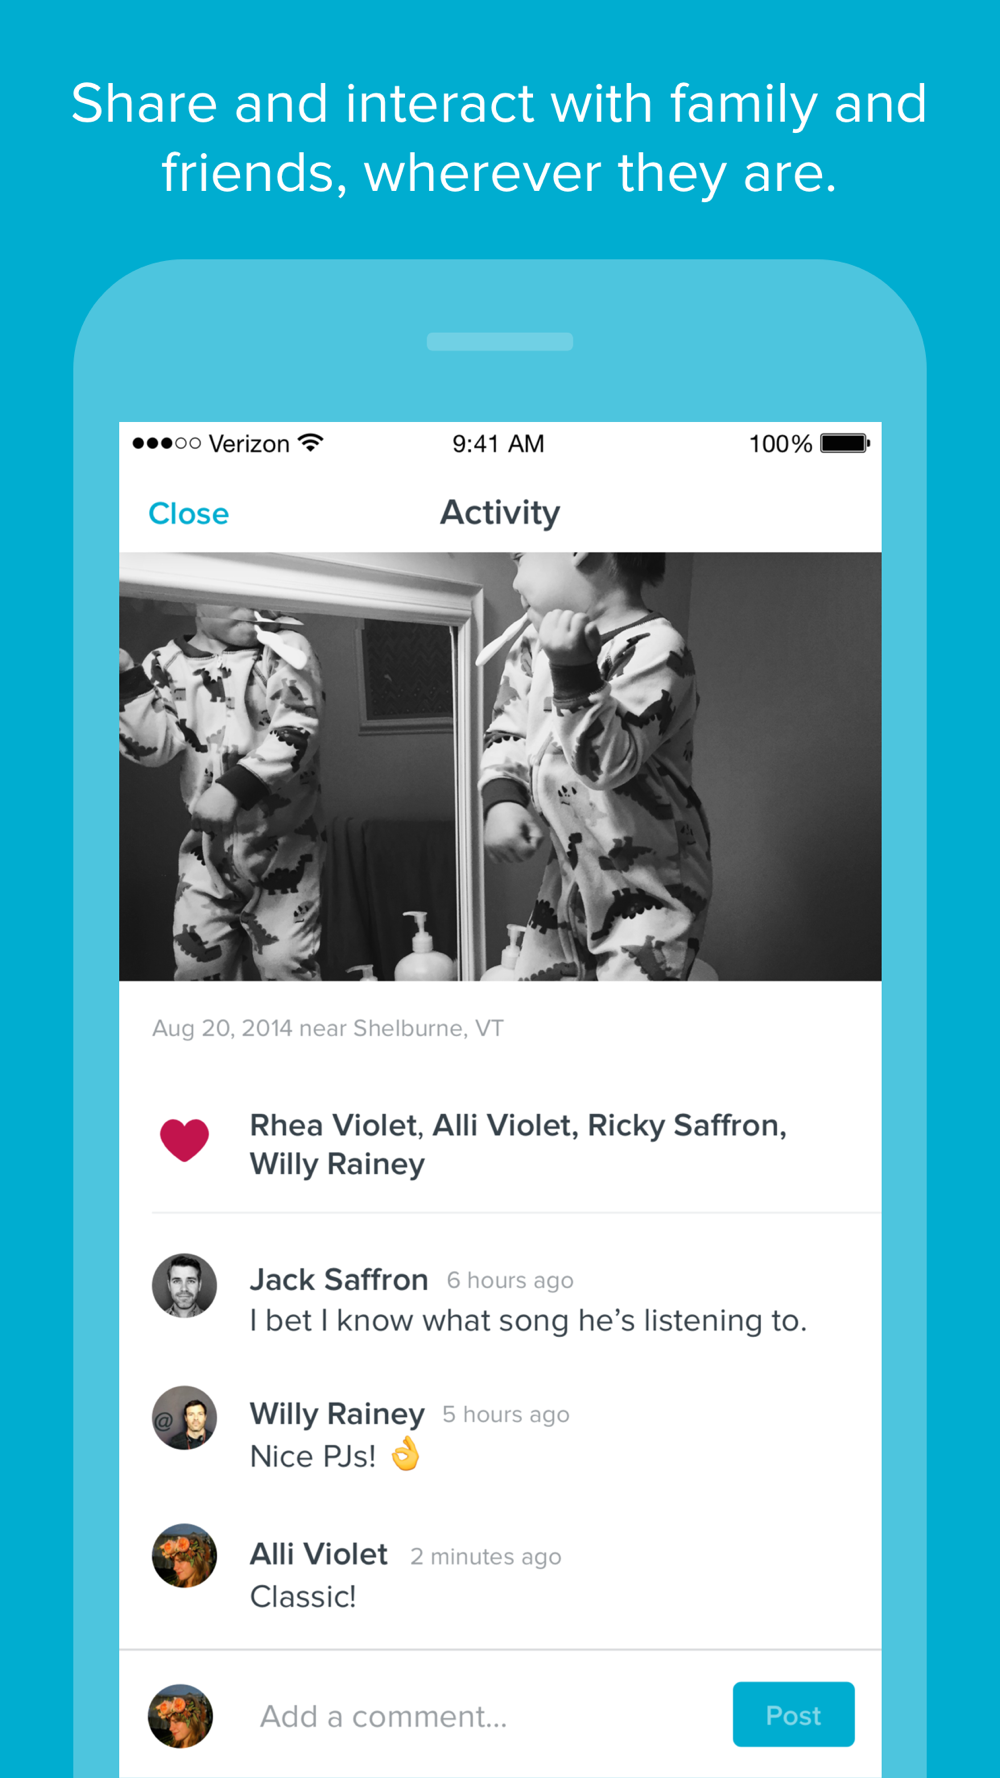The width and height of the screenshot is (1000, 1778).
Task: Open Jack Saffron's avatar
Action: pos(184,1286)
